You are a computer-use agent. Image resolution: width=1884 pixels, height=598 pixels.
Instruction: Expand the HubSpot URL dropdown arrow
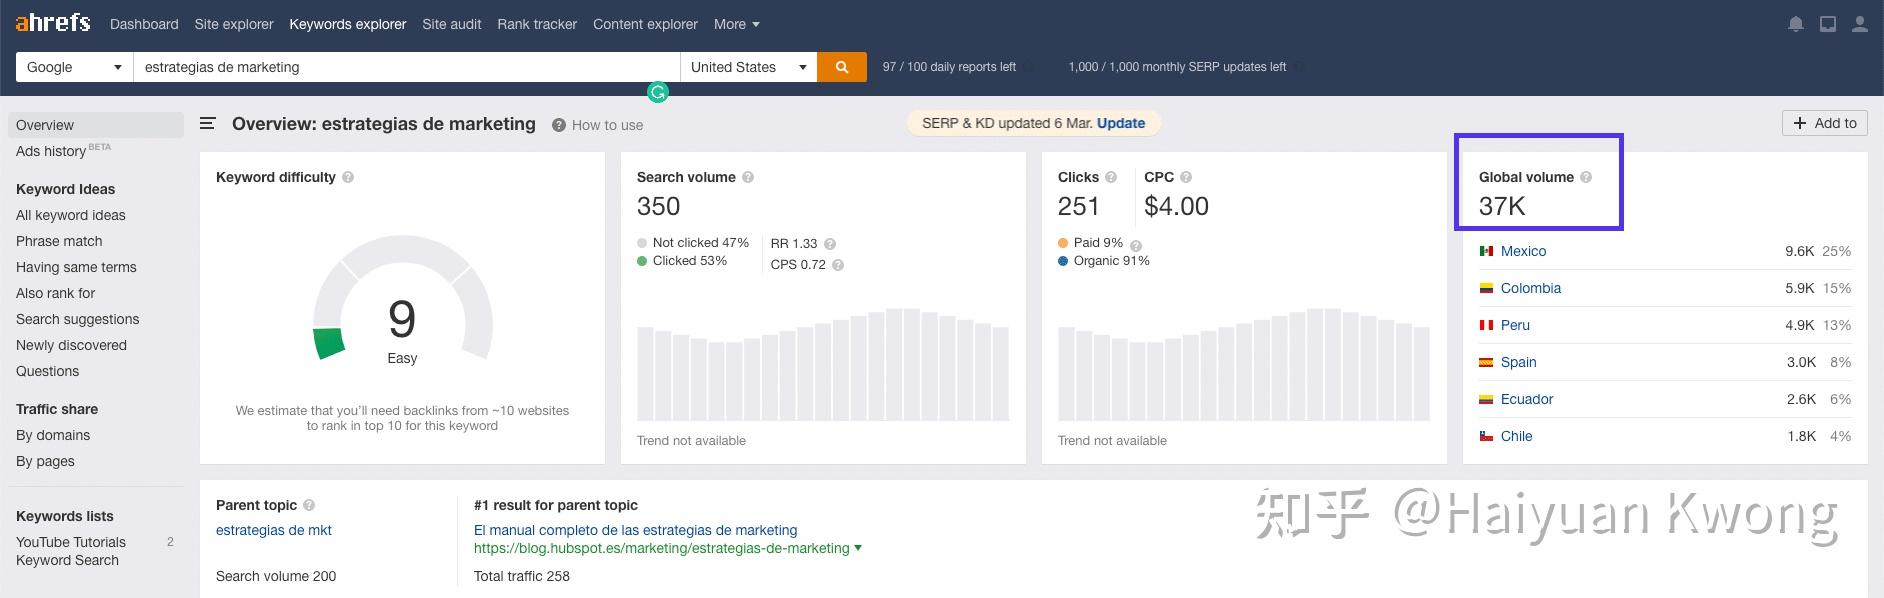858,548
